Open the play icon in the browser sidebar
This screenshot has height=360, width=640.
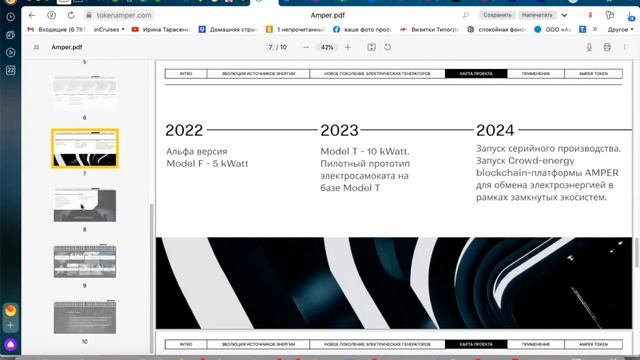tap(11, 53)
